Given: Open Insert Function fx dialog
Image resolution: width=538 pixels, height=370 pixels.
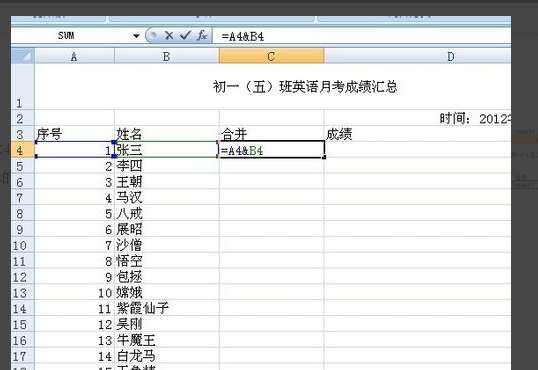Looking at the screenshot, I should pos(202,35).
